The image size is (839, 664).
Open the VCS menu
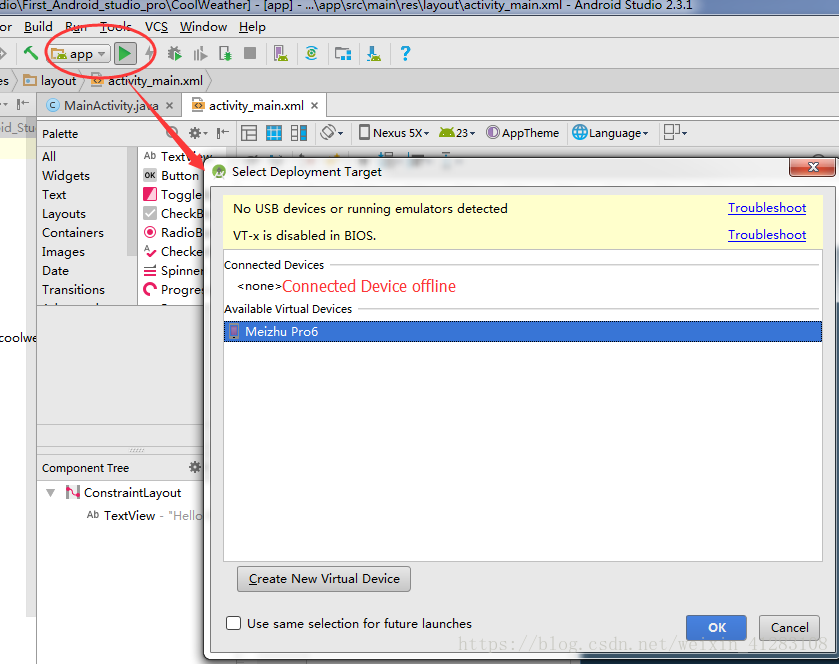(156, 27)
